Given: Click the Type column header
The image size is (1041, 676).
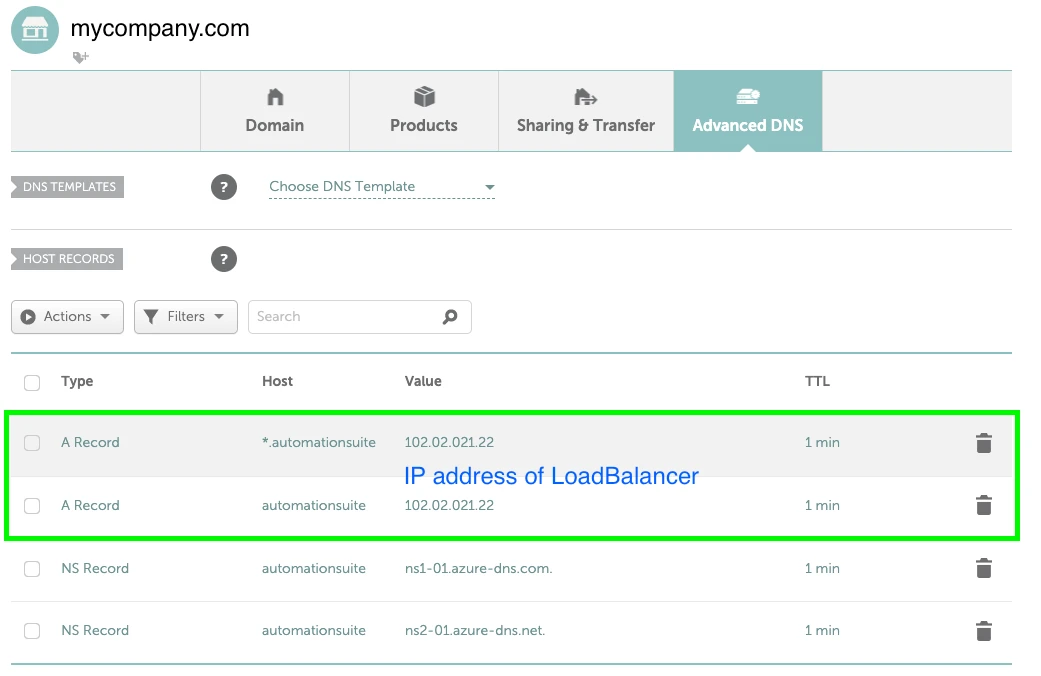Looking at the screenshot, I should pyautogui.click(x=77, y=381).
